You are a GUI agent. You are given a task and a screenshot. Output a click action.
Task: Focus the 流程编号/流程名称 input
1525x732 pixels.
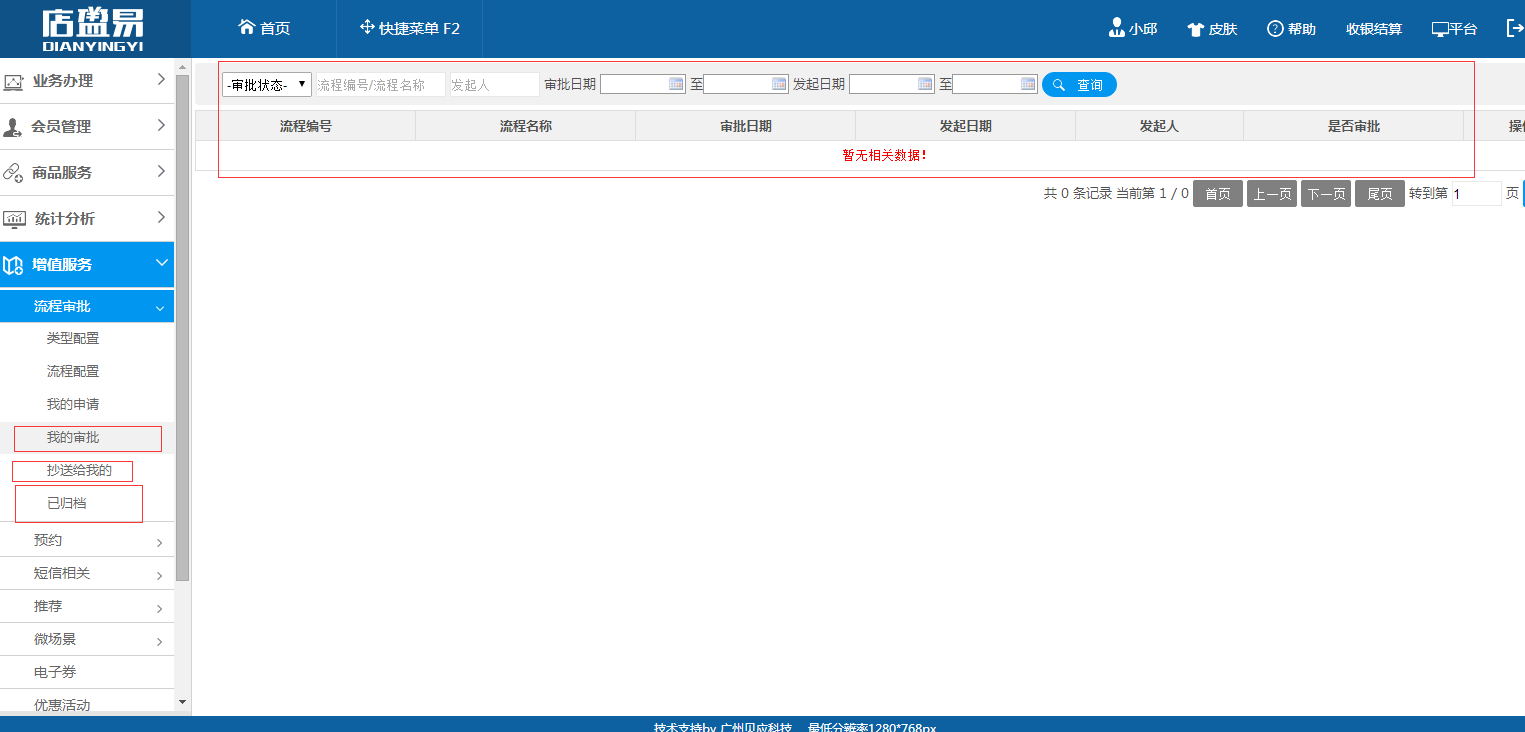pos(380,85)
